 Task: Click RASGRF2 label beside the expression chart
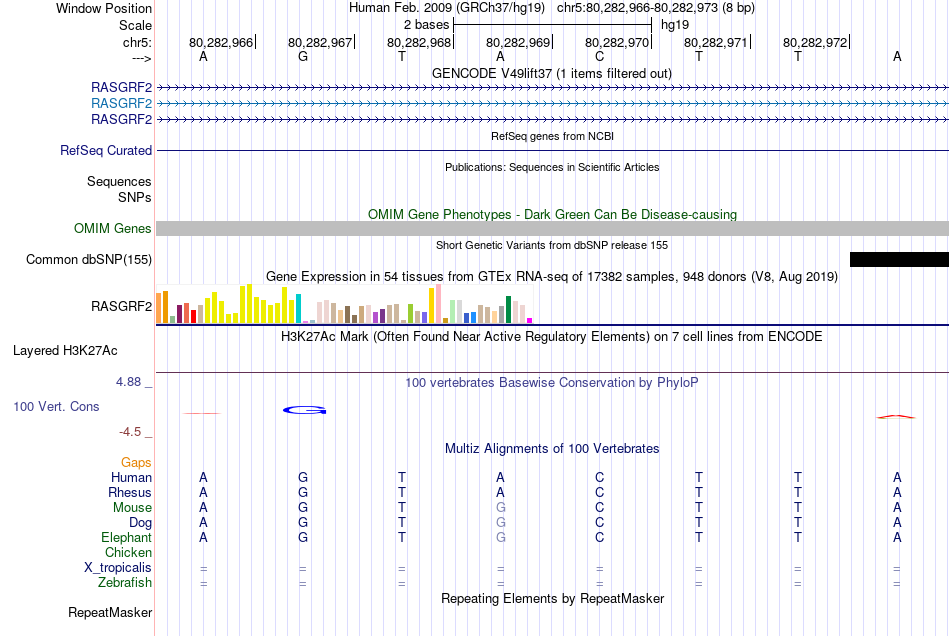(121, 306)
